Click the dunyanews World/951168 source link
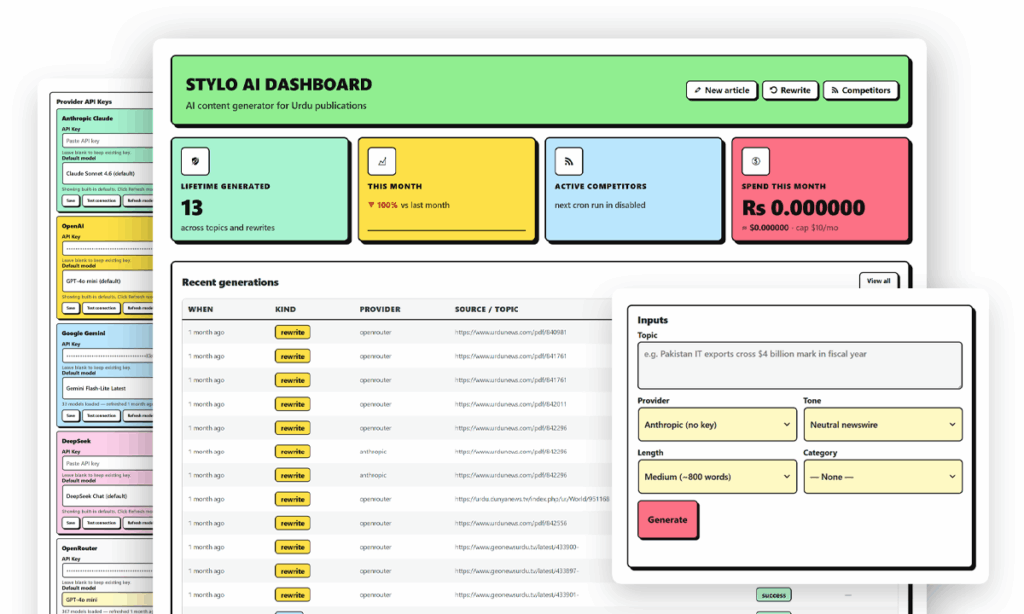 pos(532,499)
